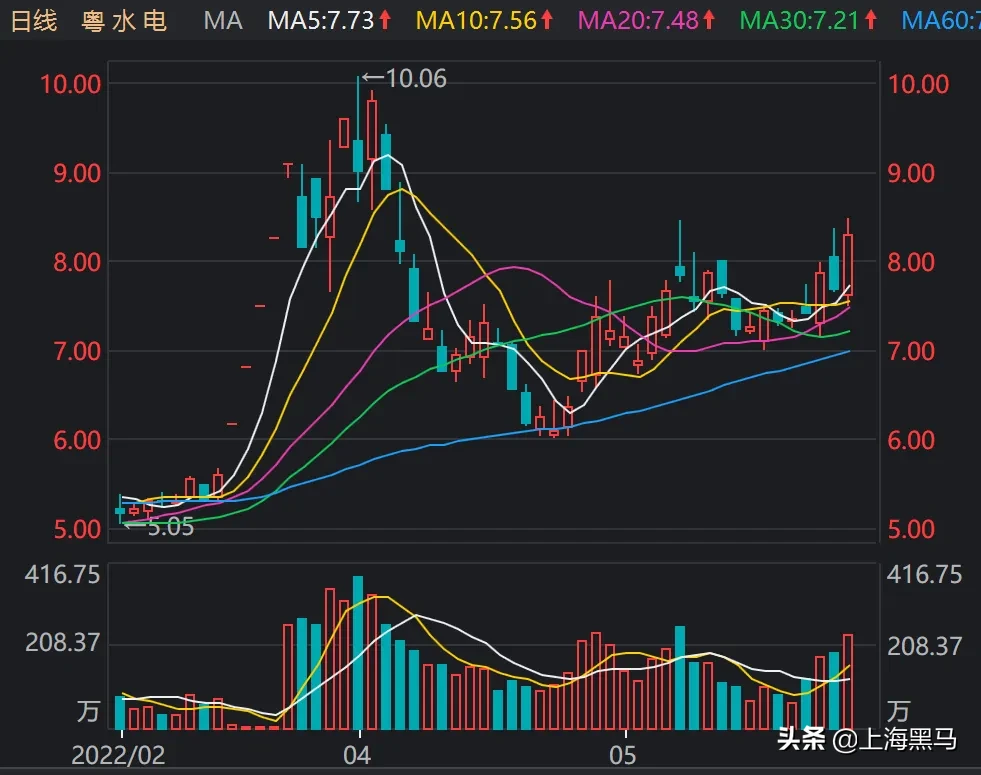
Task: Click the 5.05 low price annotation
Action: pos(159,527)
